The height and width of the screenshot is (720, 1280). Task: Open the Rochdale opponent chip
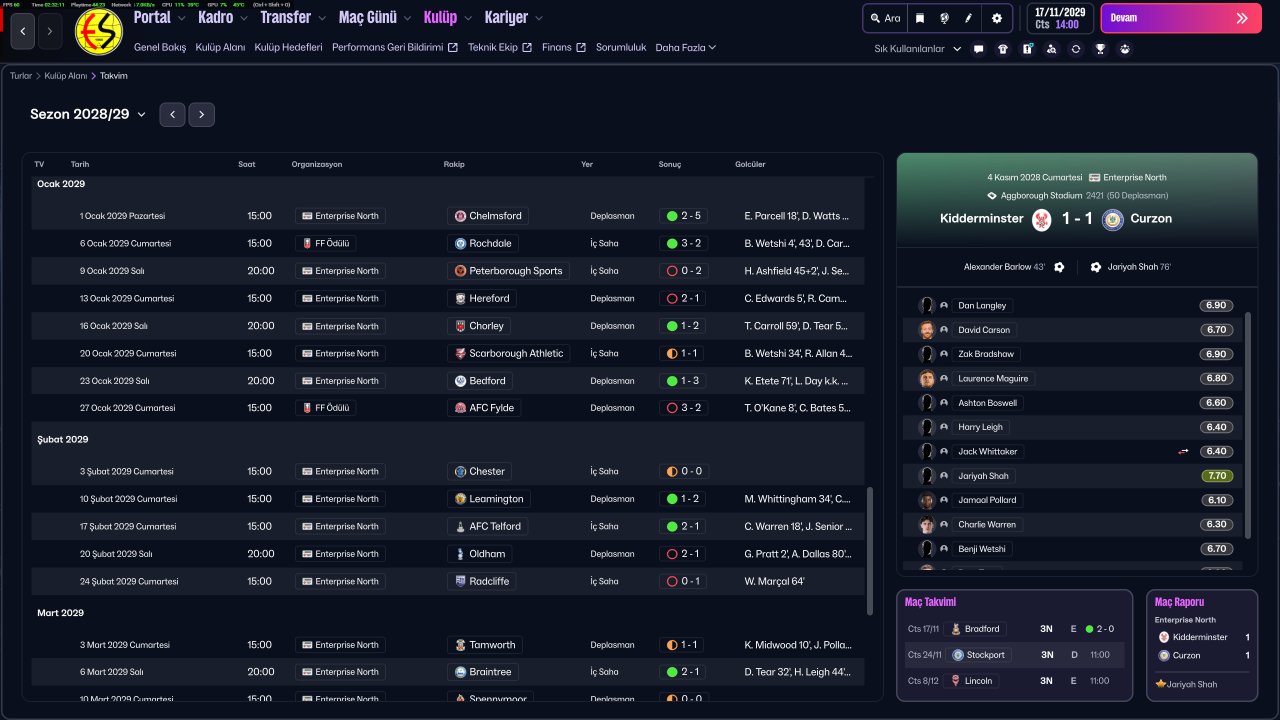[x=483, y=243]
